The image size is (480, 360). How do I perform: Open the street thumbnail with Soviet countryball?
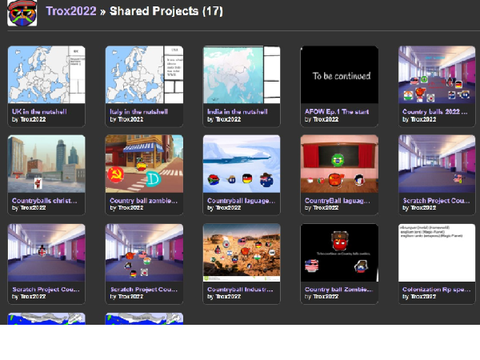click(144, 164)
